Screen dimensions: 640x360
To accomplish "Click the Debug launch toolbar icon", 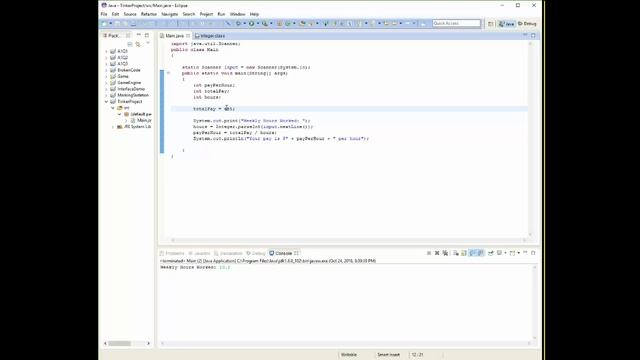I will 238,23.
